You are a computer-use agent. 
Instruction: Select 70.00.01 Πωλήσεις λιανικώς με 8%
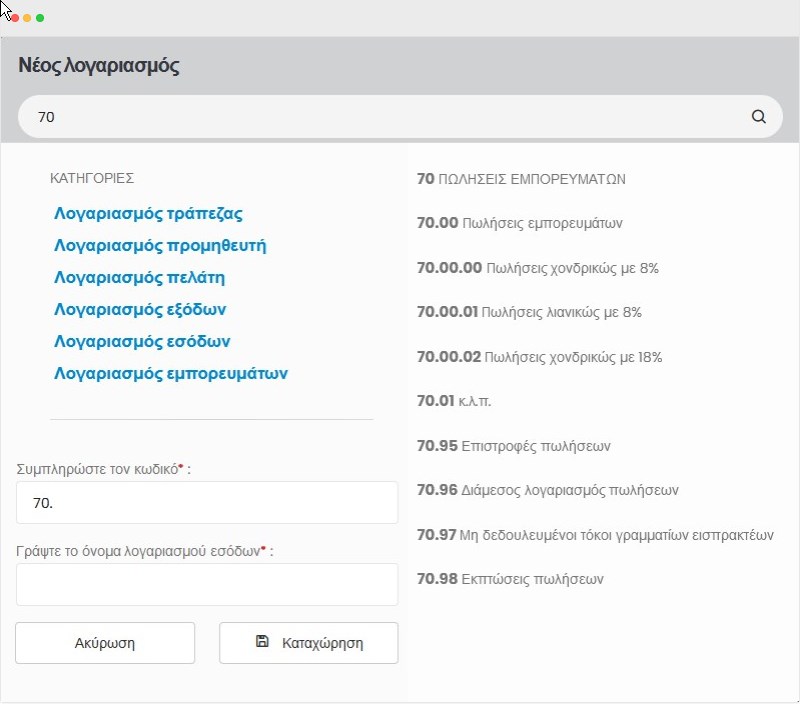click(529, 312)
